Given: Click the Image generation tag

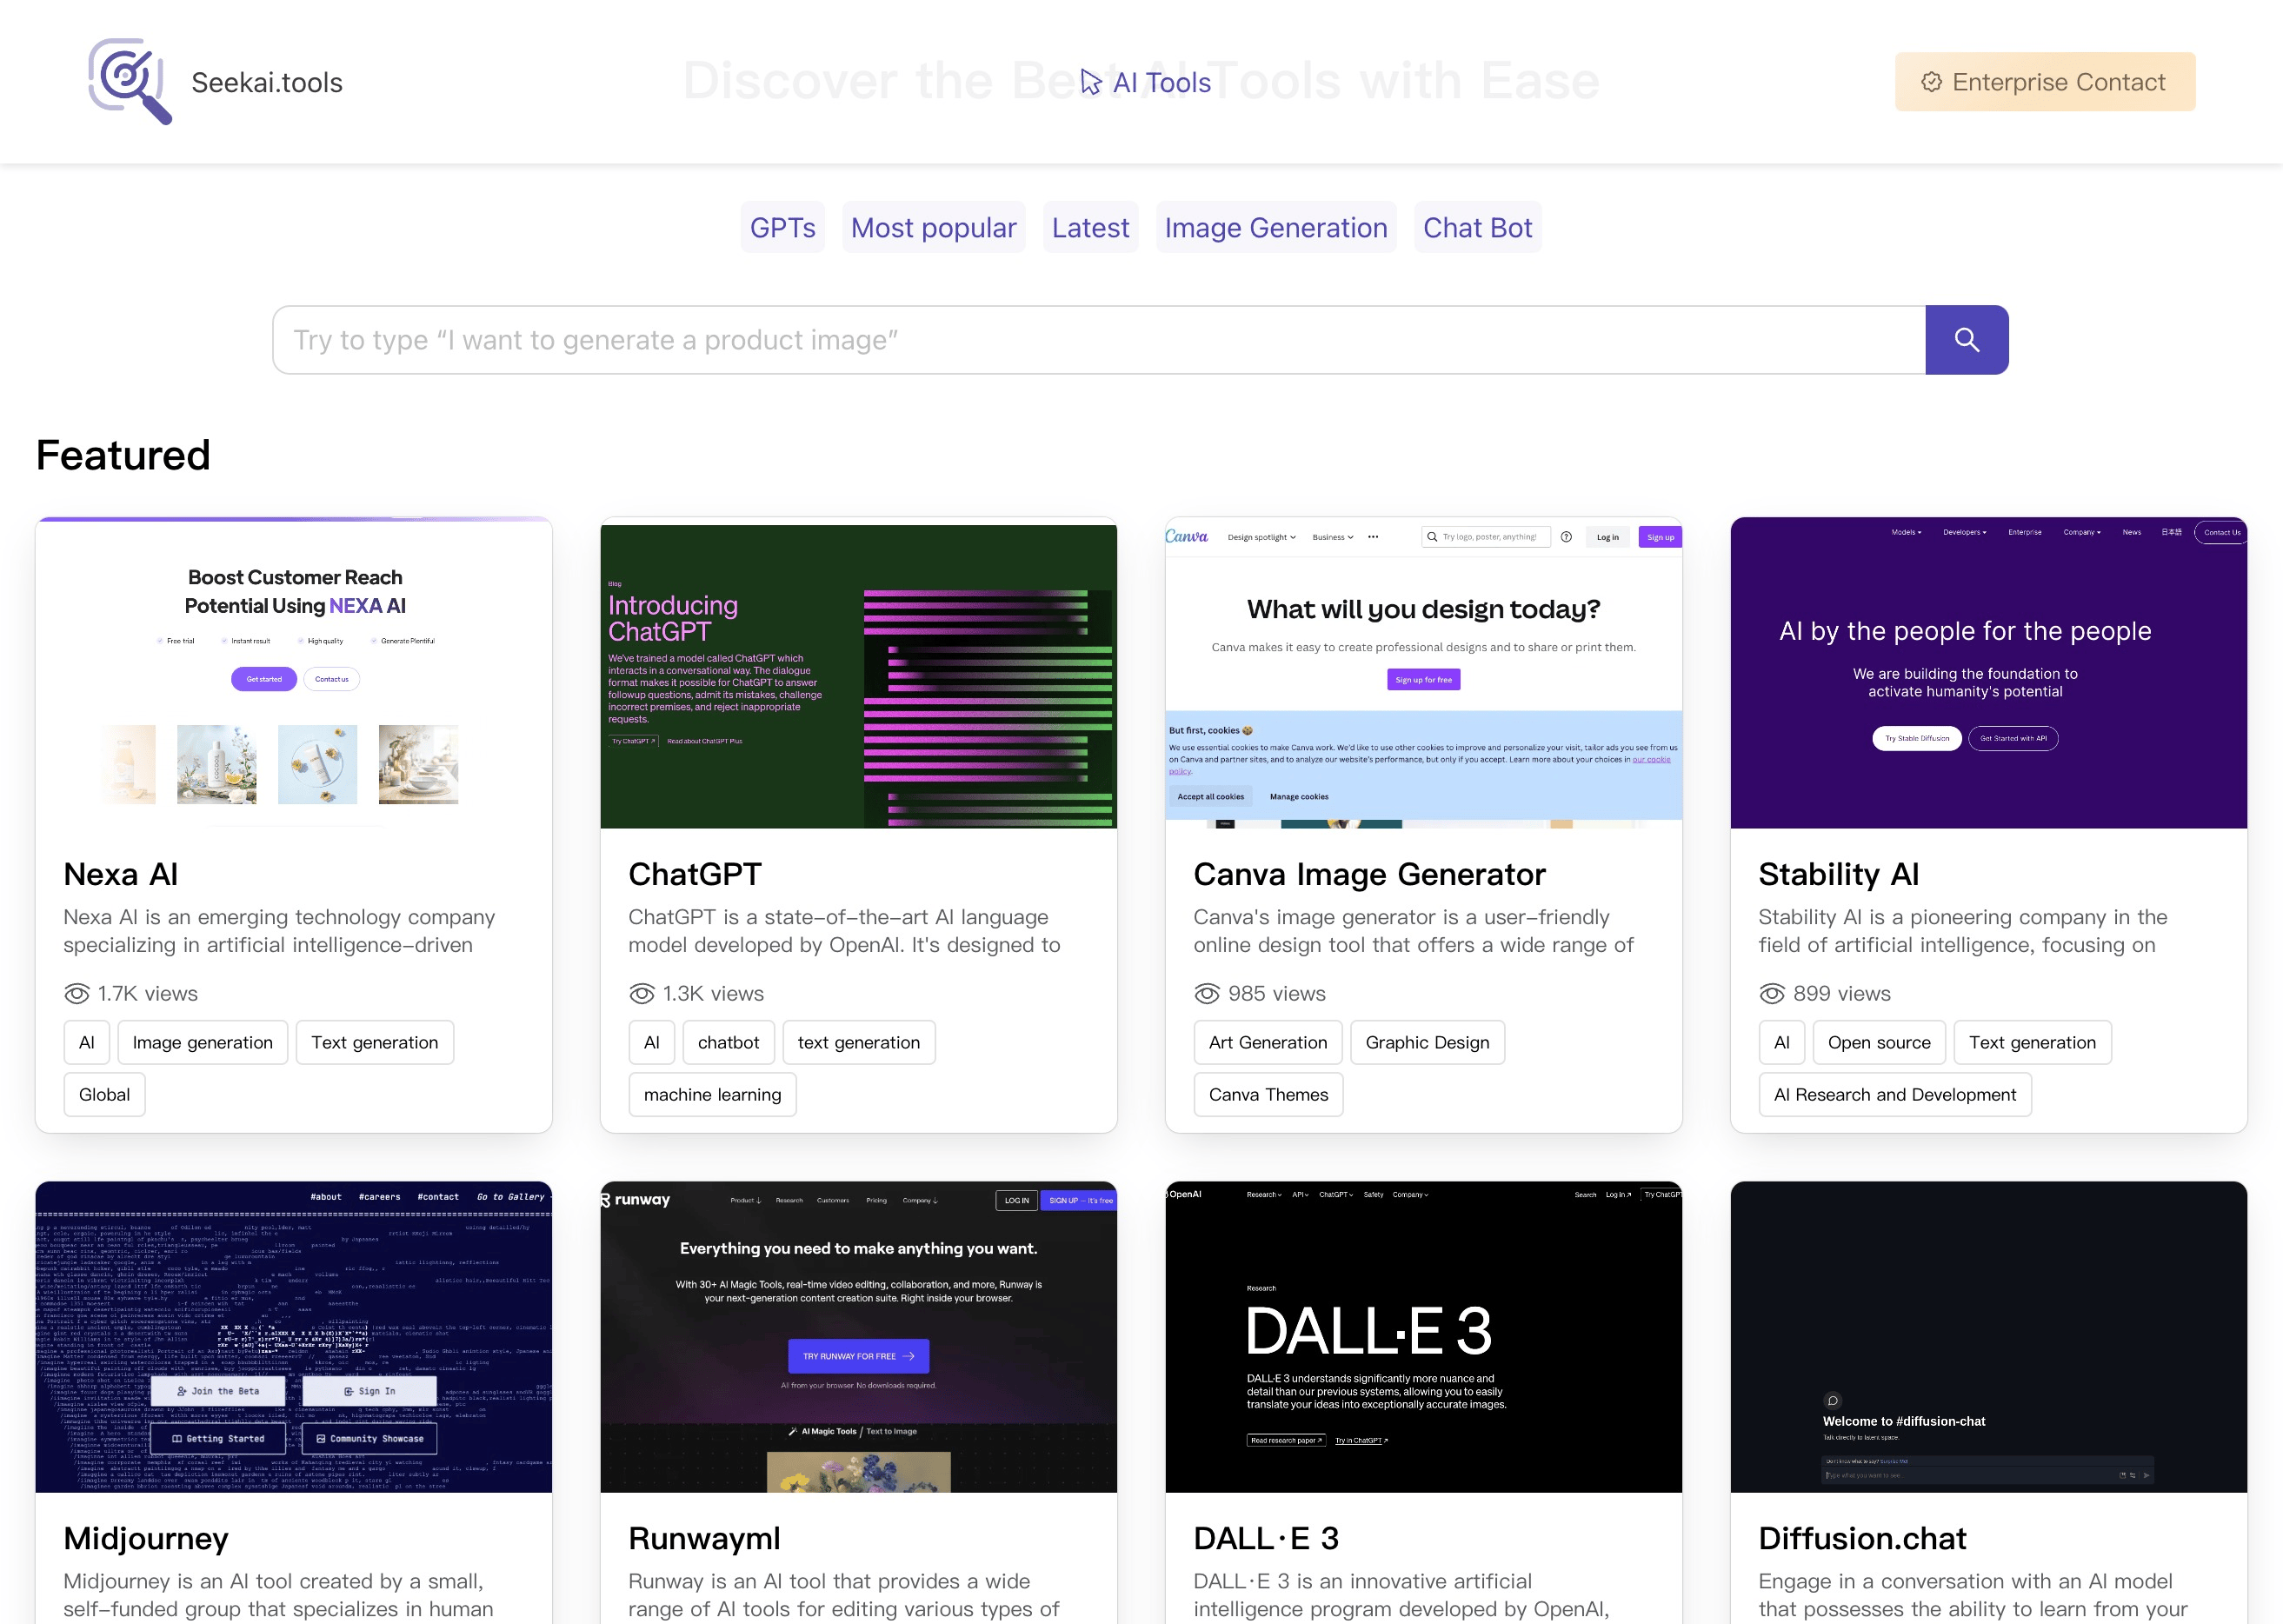Looking at the screenshot, I should coord(203,1042).
